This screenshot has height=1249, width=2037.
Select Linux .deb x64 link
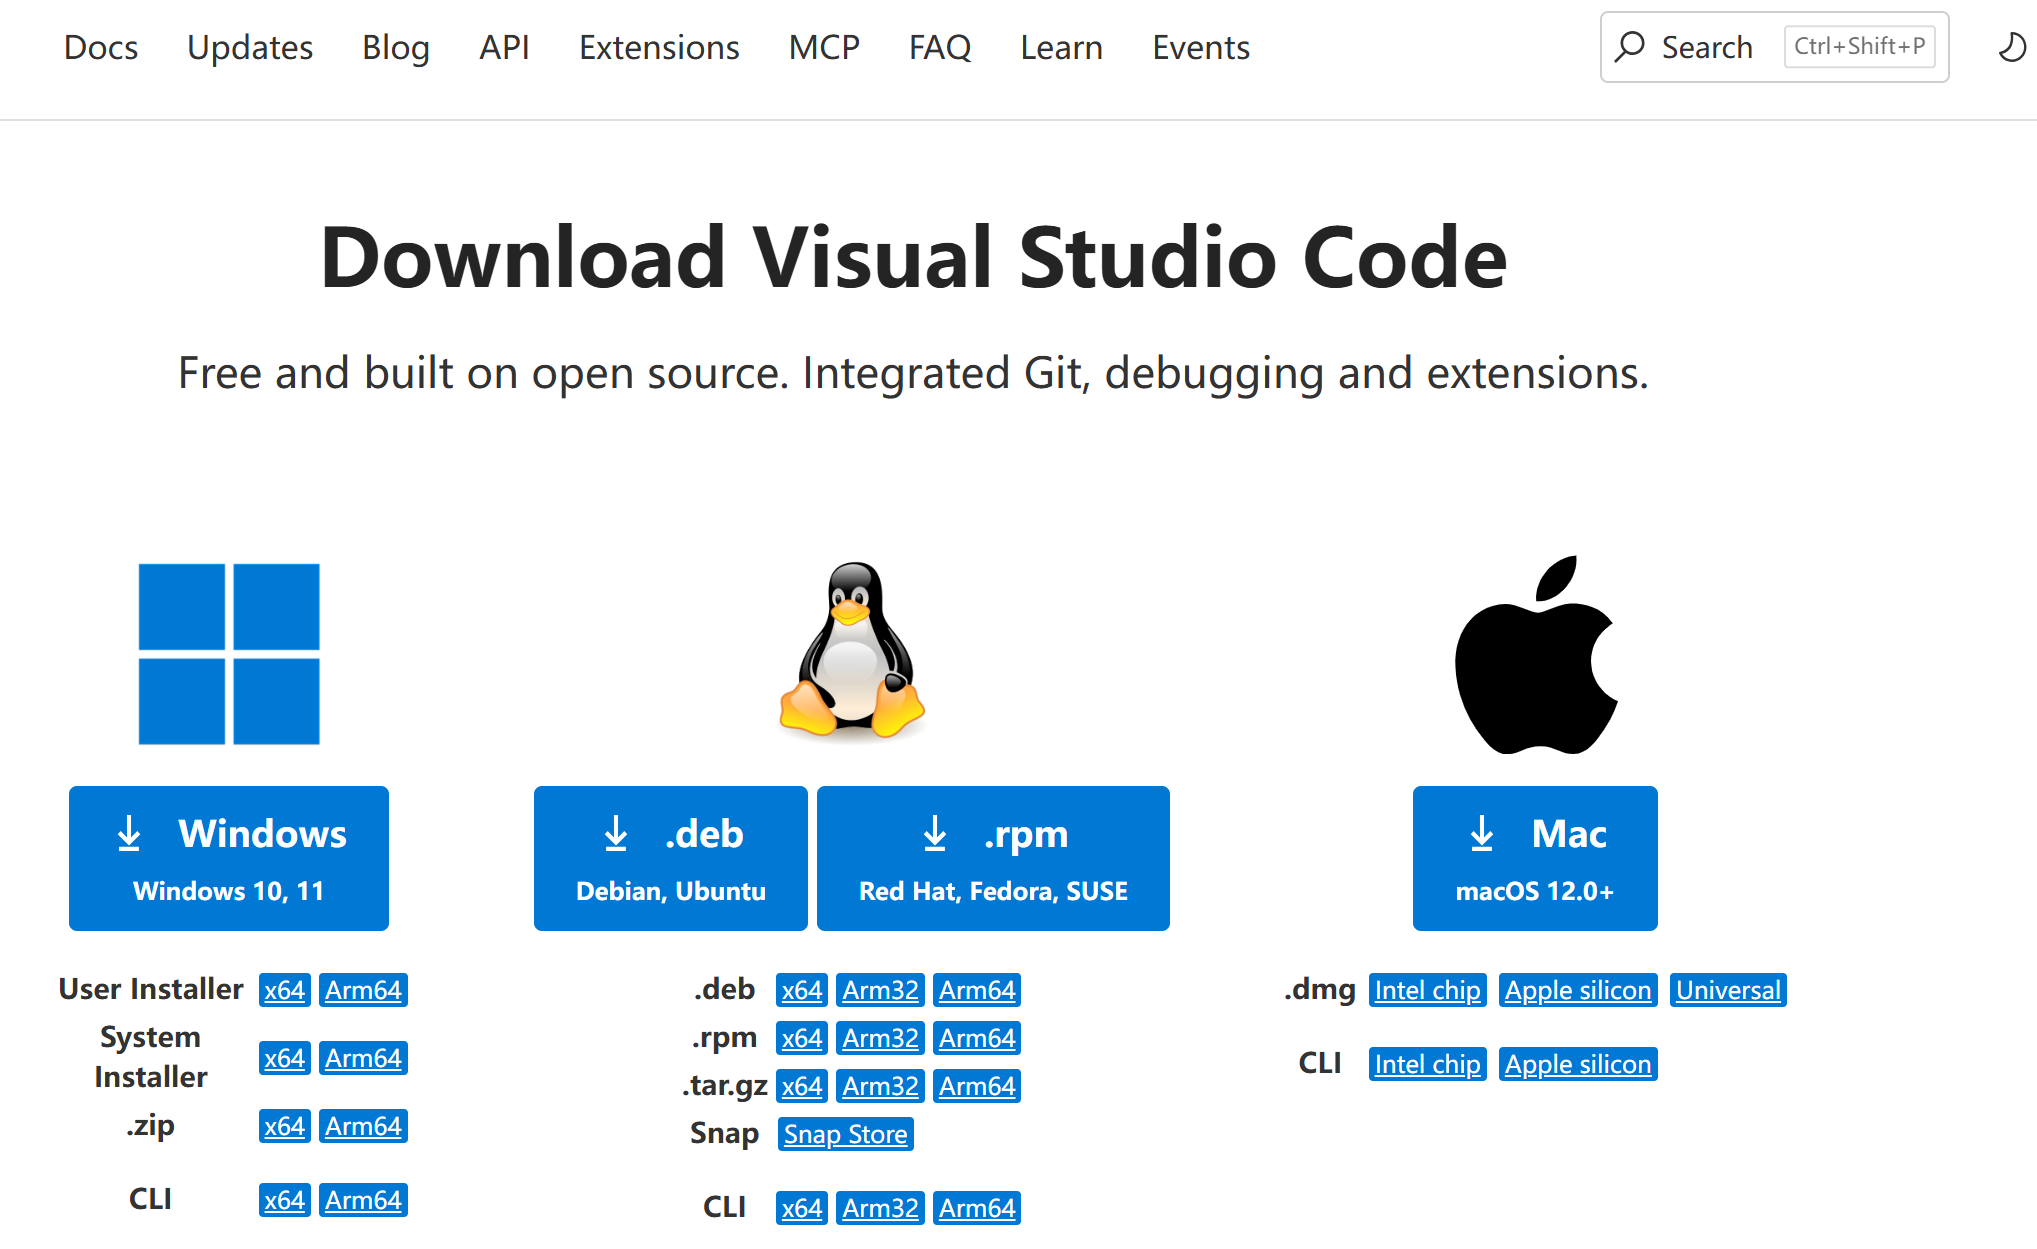click(x=802, y=990)
